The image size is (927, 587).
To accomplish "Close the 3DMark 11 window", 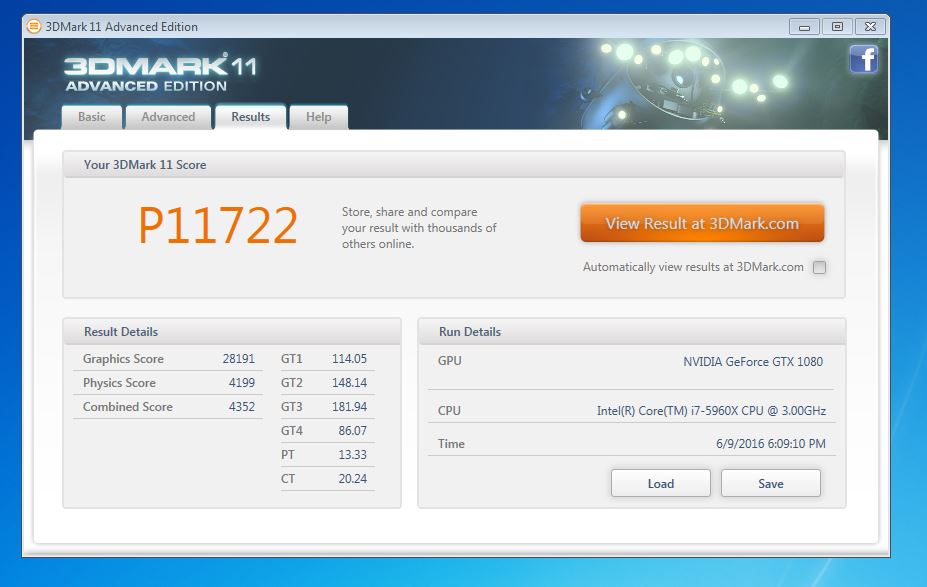I will tap(870, 27).
